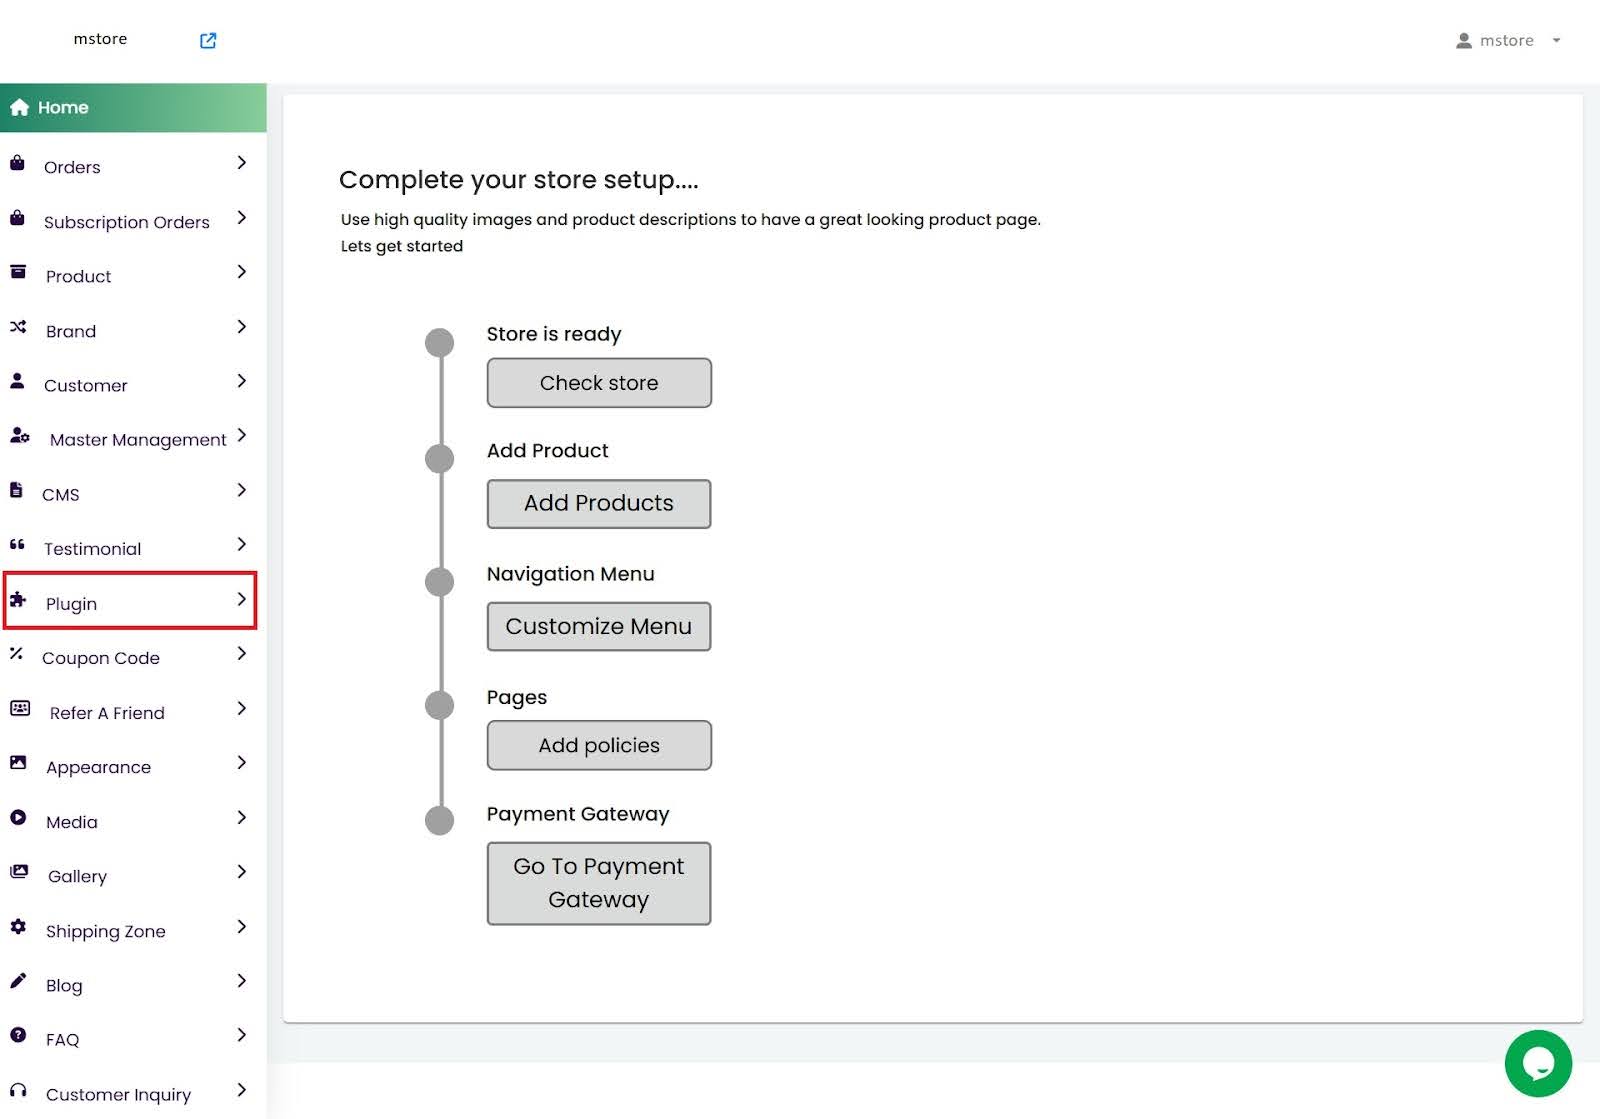Click the Testimonial quote icon
Image resolution: width=1600 pixels, height=1119 pixels.
(x=17, y=545)
